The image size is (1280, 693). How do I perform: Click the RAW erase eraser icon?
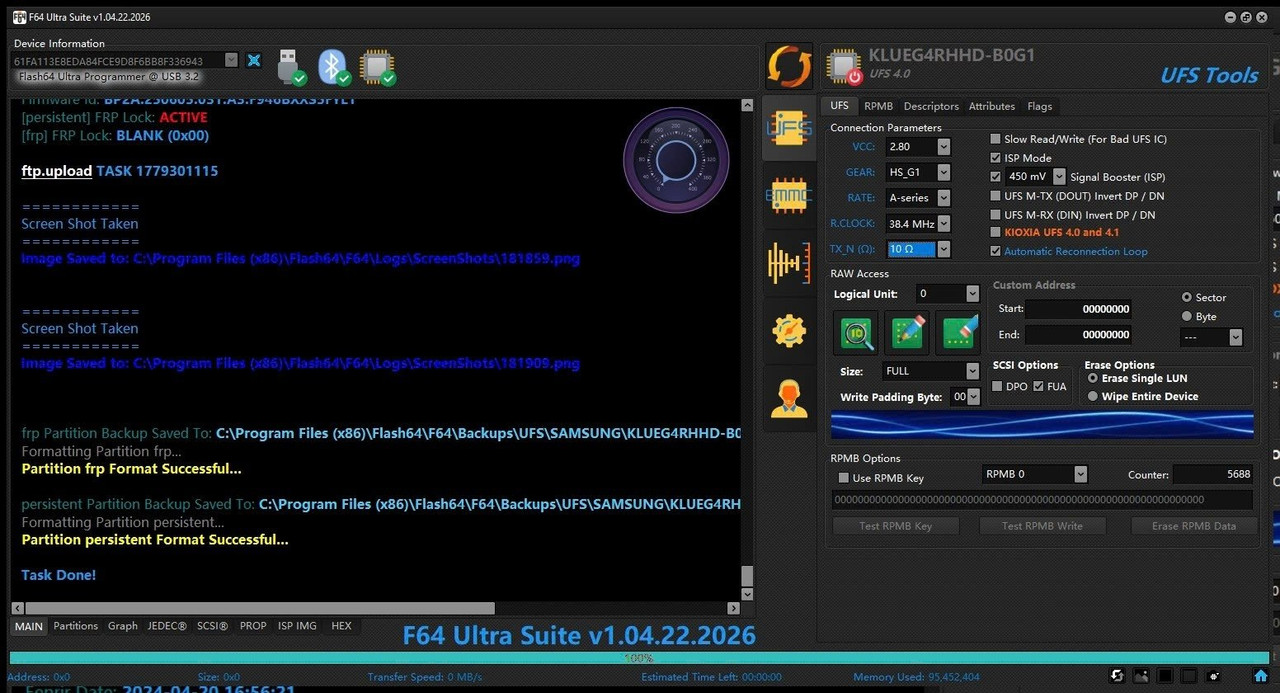click(x=957, y=333)
